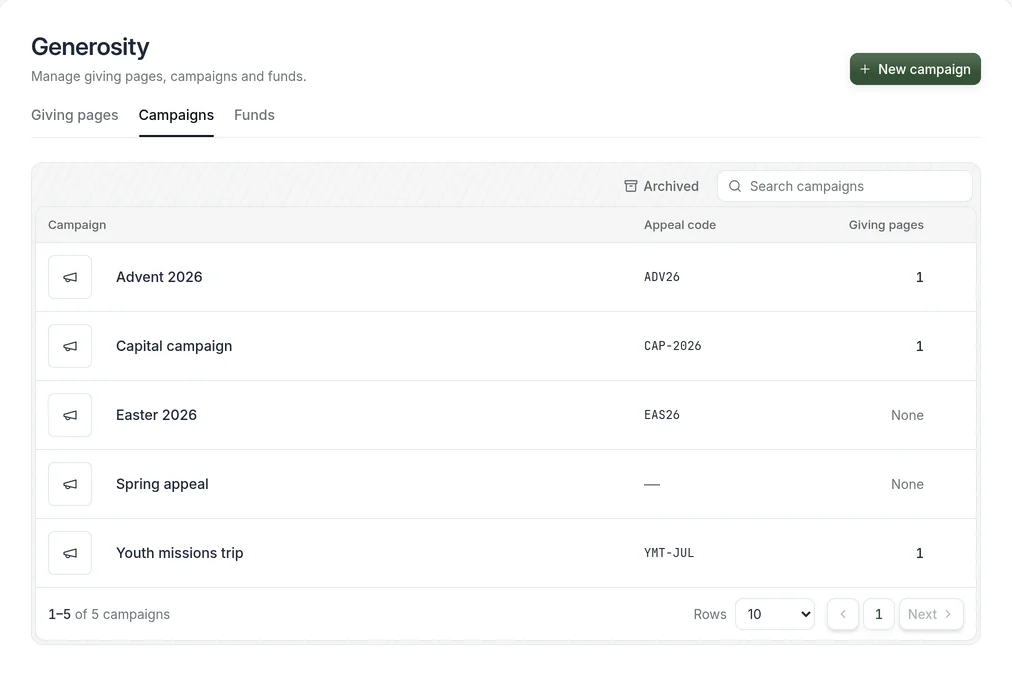This screenshot has height=677, width=1012.
Task: Click the Capital campaign megaphone icon
Action: 70,346
